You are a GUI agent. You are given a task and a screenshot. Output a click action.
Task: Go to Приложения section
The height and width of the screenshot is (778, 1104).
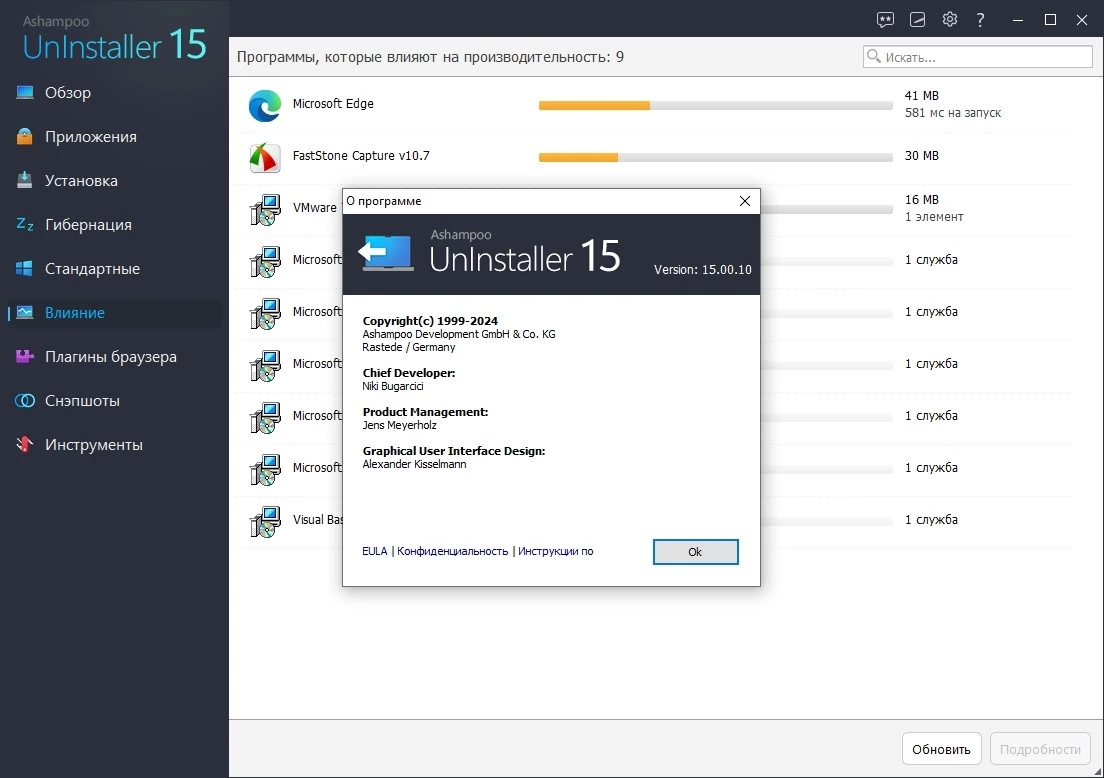tap(91, 137)
